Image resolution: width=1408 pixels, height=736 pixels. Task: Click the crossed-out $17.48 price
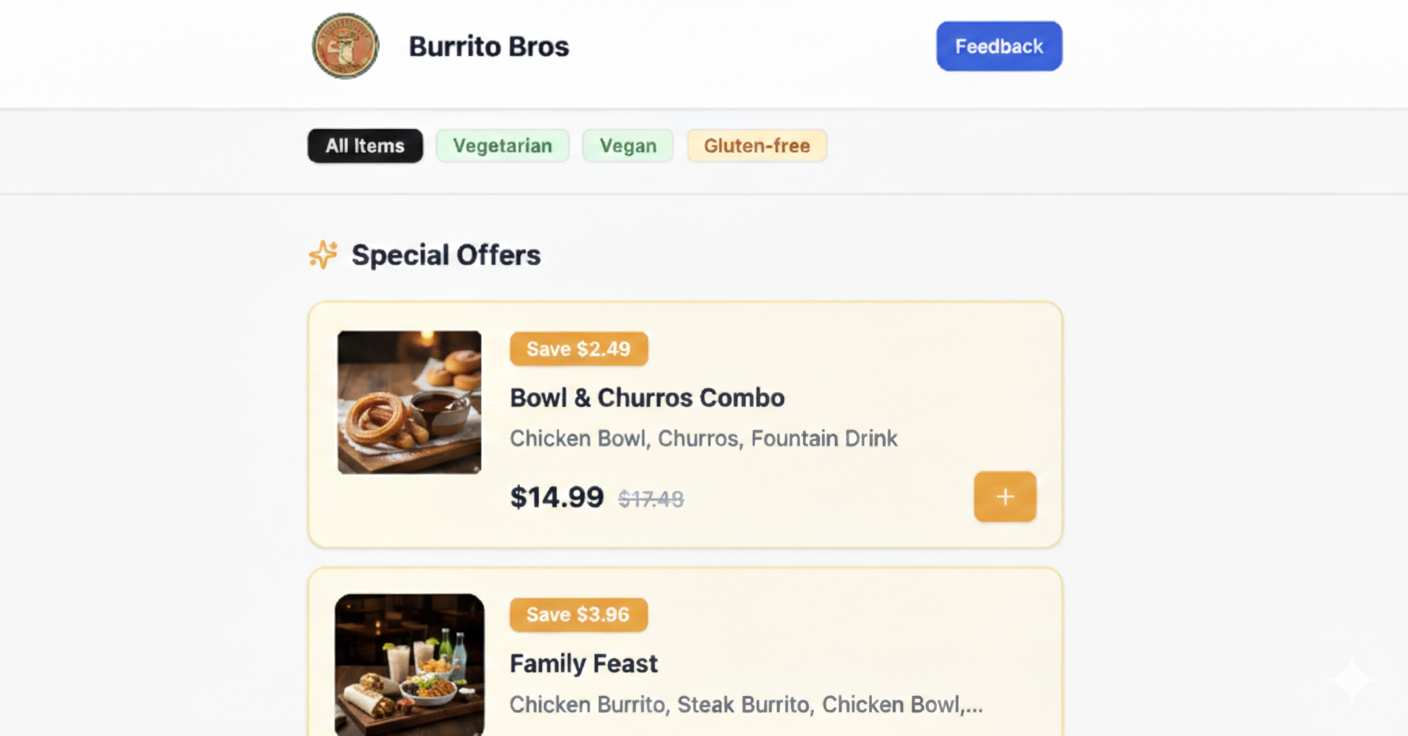(x=650, y=498)
